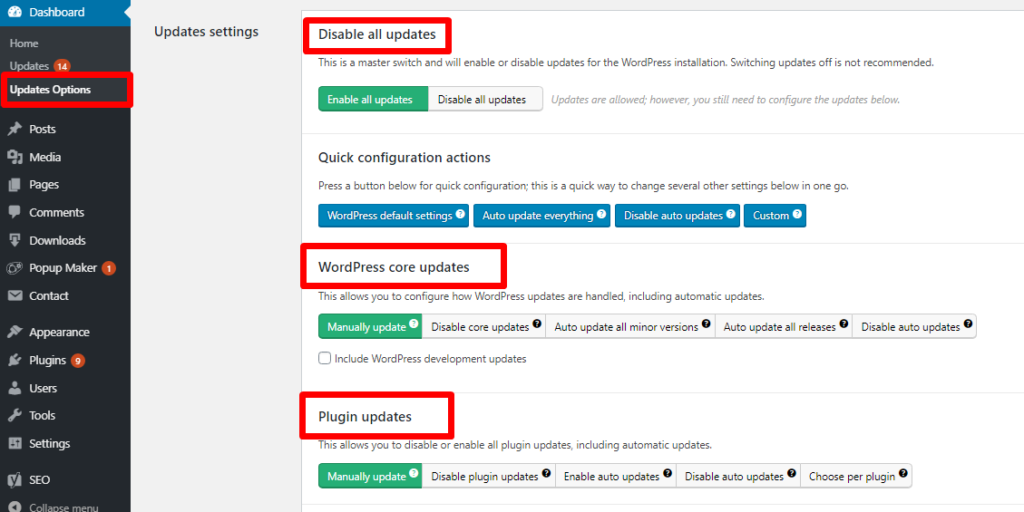Choose Auto update all releases for core
The image size is (1024, 512).
(x=784, y=327)
